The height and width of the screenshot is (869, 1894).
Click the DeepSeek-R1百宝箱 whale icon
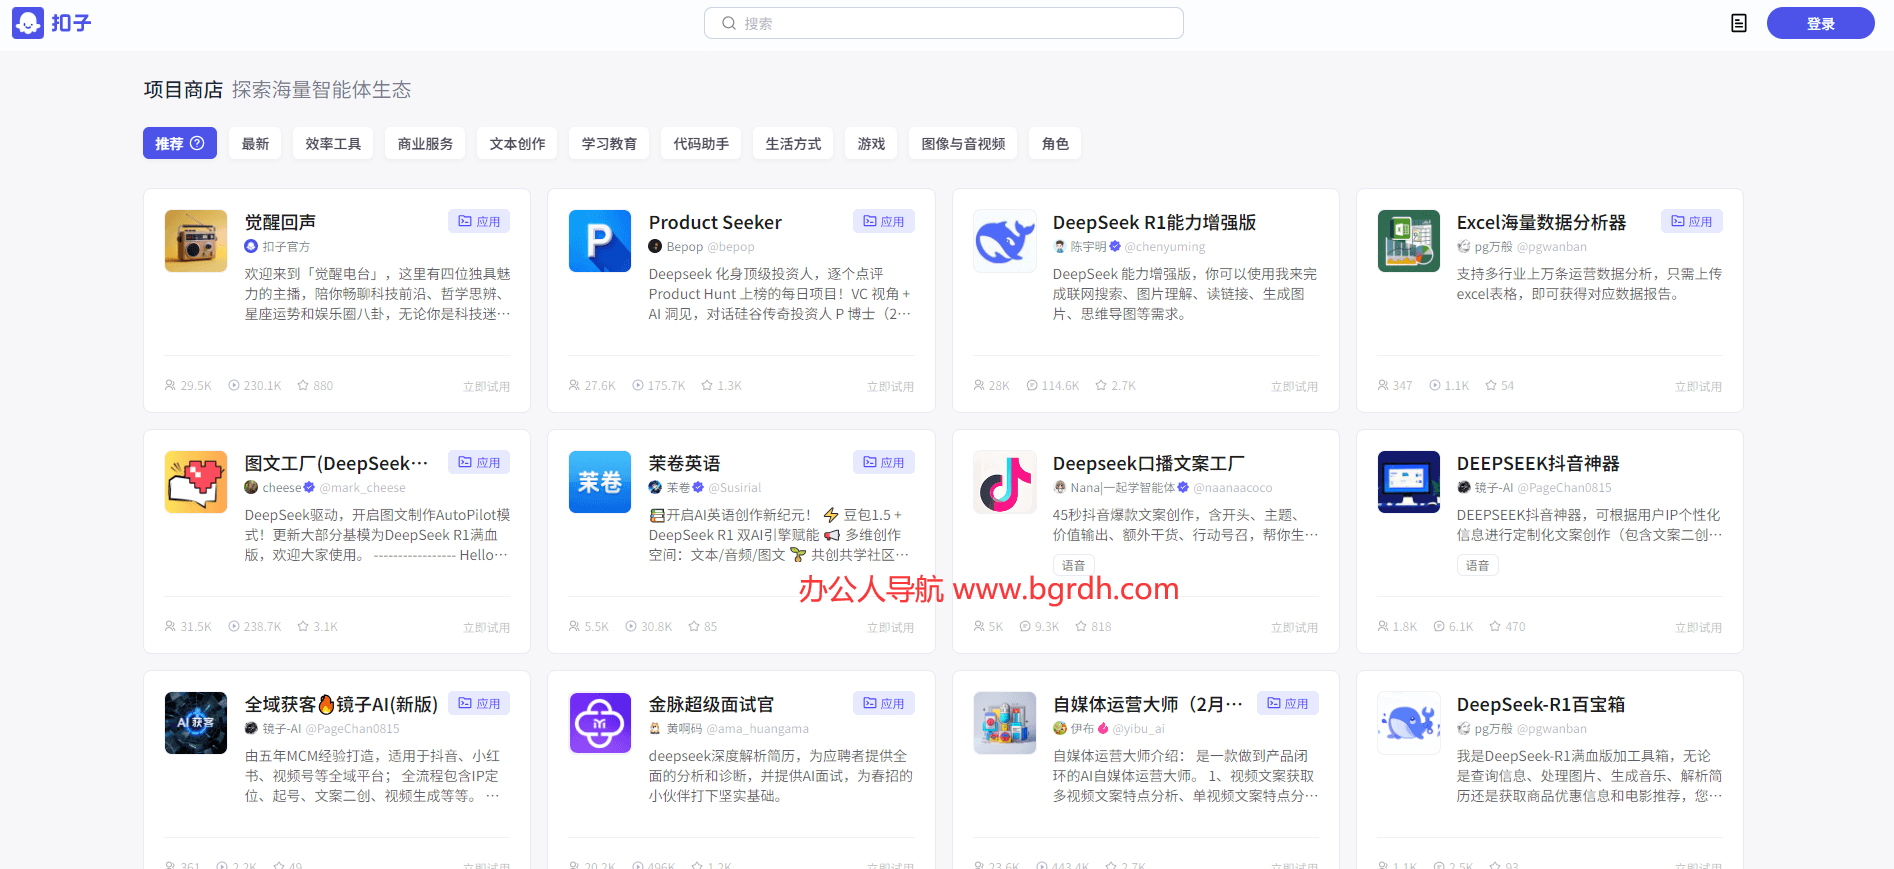pyautogui.click(x=1409, y=723)
